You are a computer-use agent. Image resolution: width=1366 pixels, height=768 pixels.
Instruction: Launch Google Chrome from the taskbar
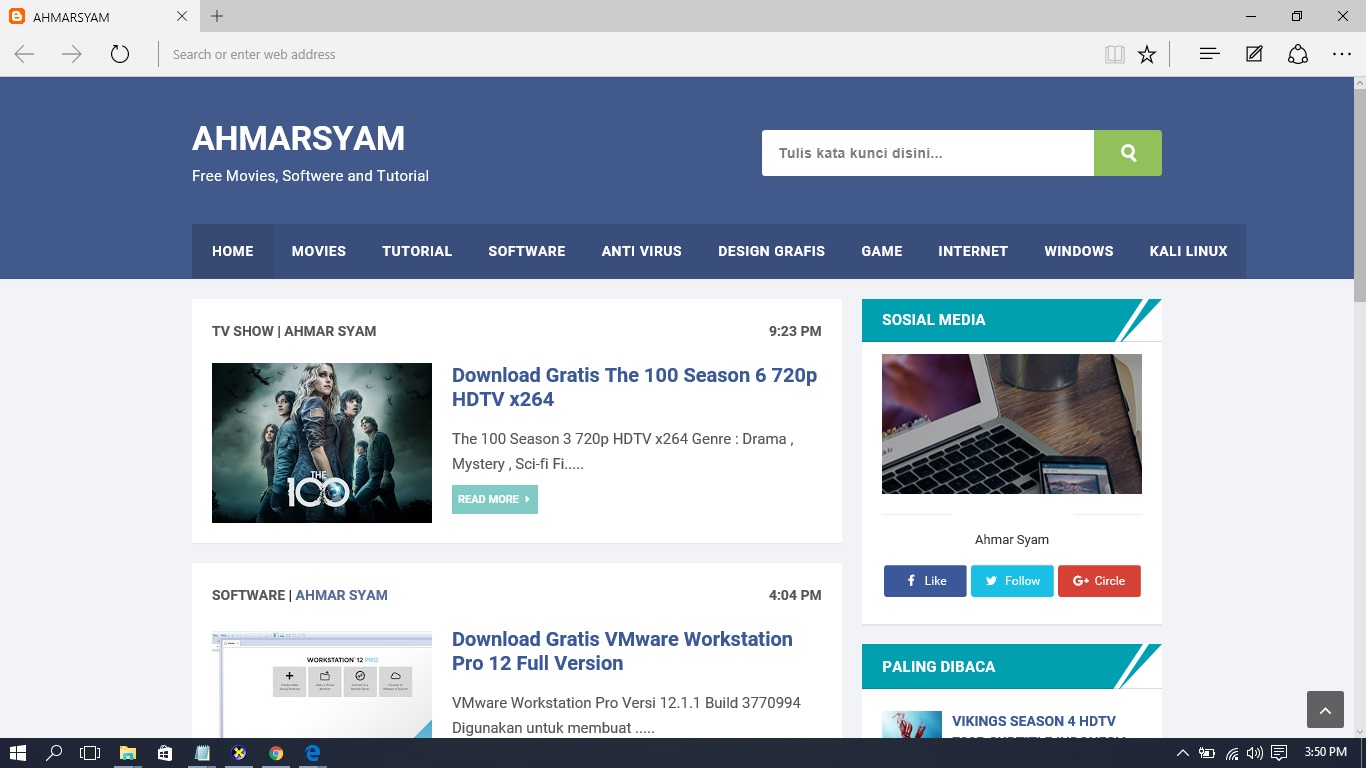pyautogui.click(x=276, y=753)
